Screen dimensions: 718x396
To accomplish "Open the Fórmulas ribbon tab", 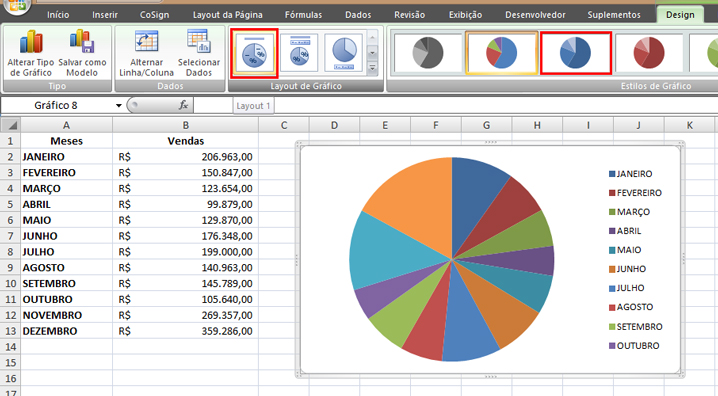I will pos(303,15).
